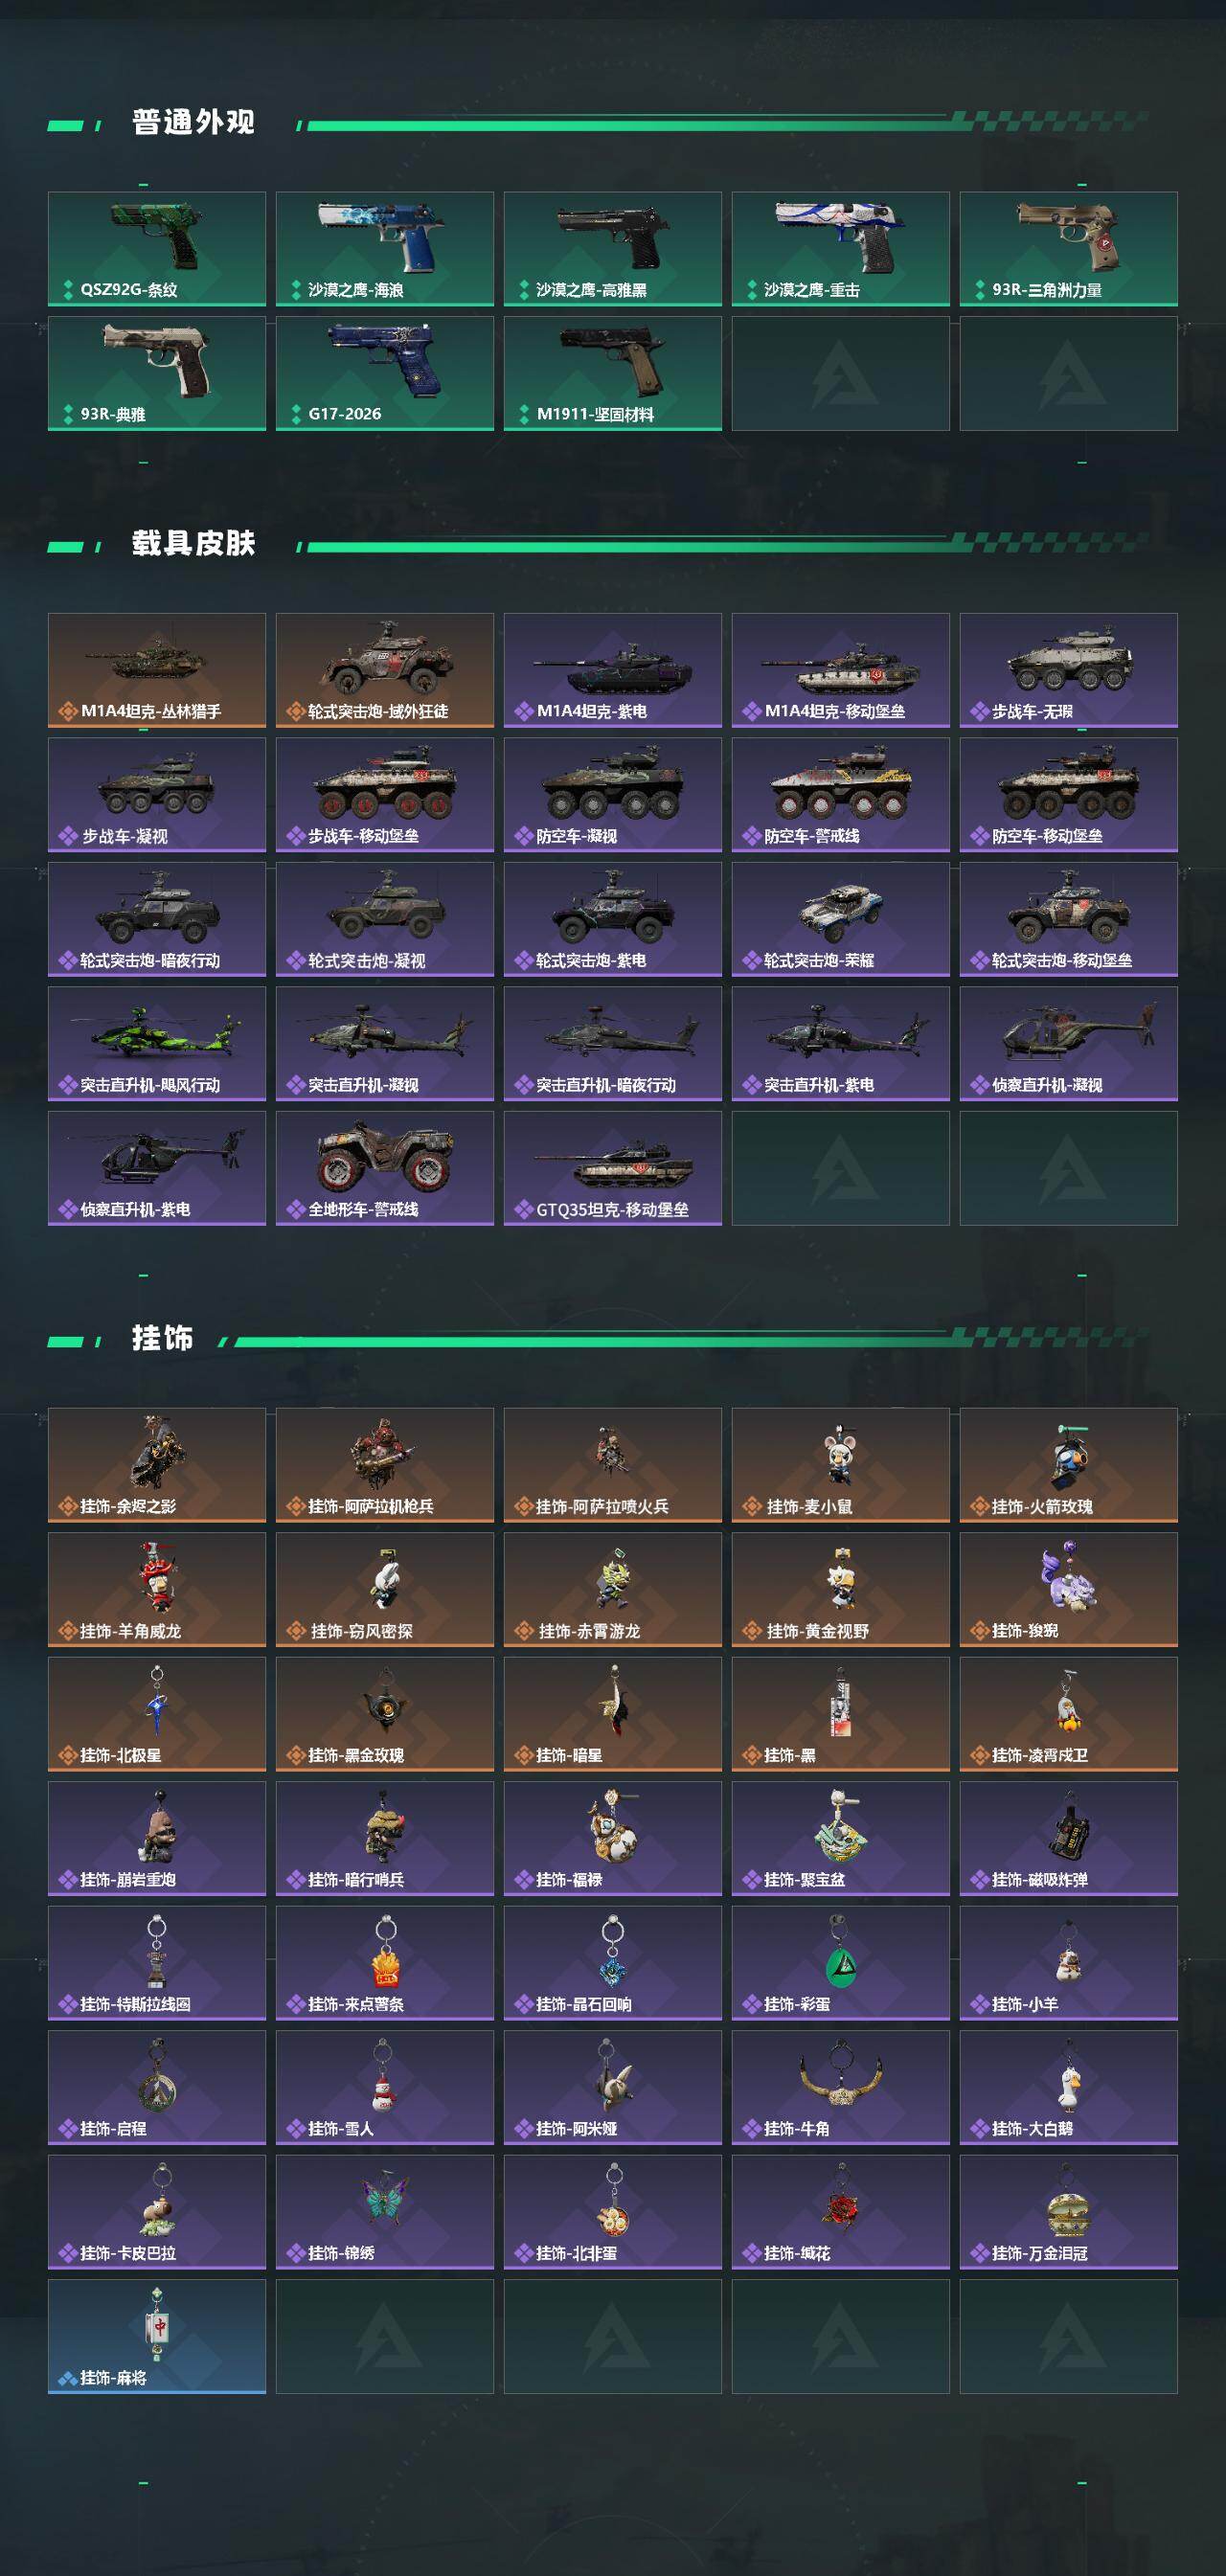
Task: Choose the 突击直升机-飓风行动 helicopter skin
Action: pyautogui.click(x=157, y=1044)
